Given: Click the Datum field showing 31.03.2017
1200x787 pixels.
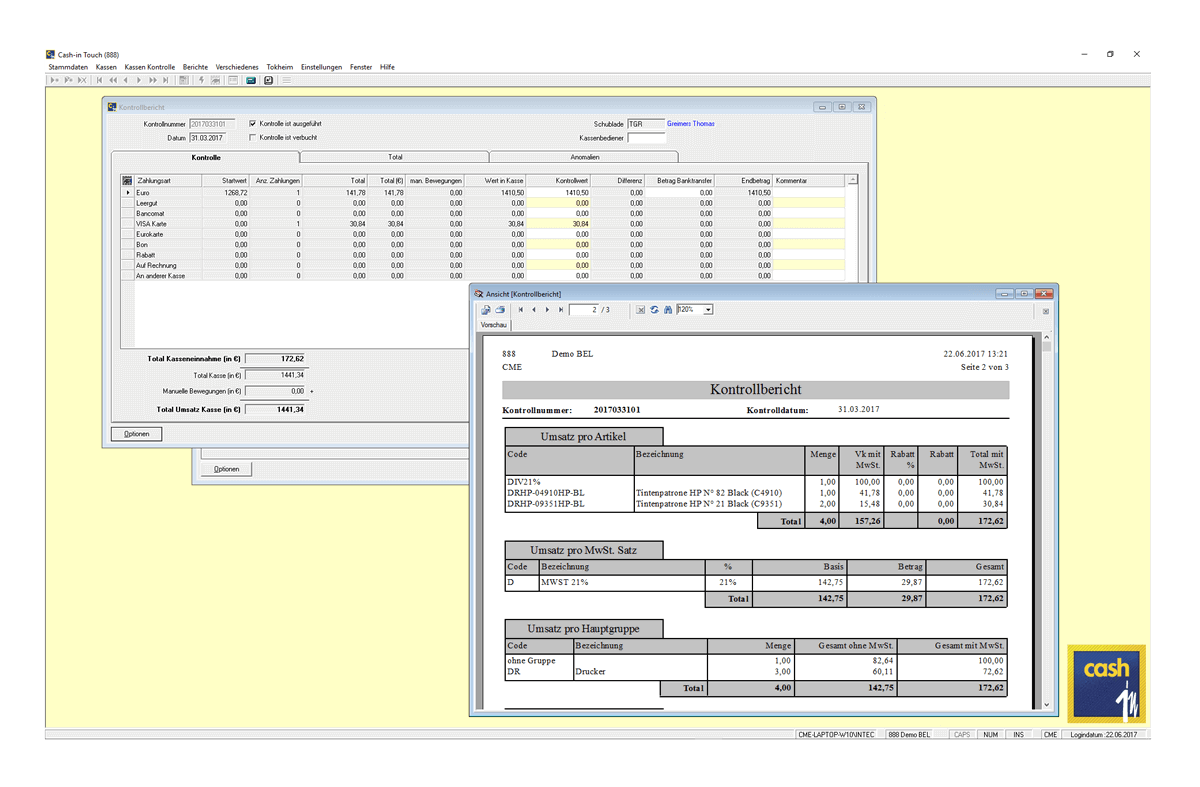Looking at the screenshot, I should tap(207, 138).
